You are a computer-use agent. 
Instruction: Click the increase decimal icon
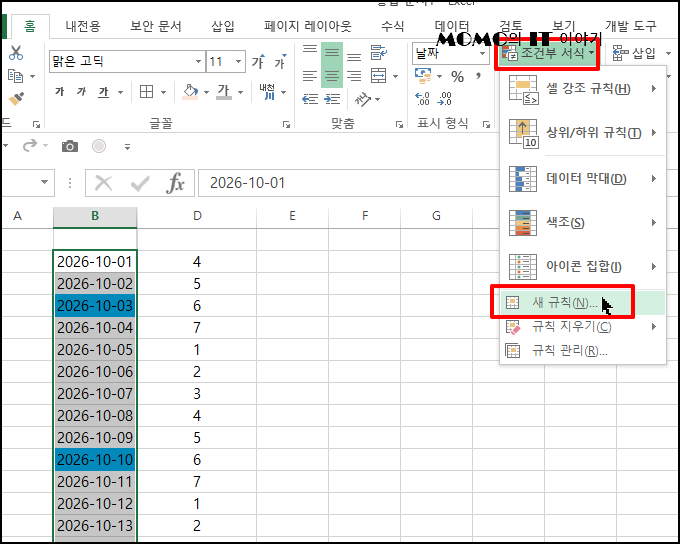pos(422,99)
